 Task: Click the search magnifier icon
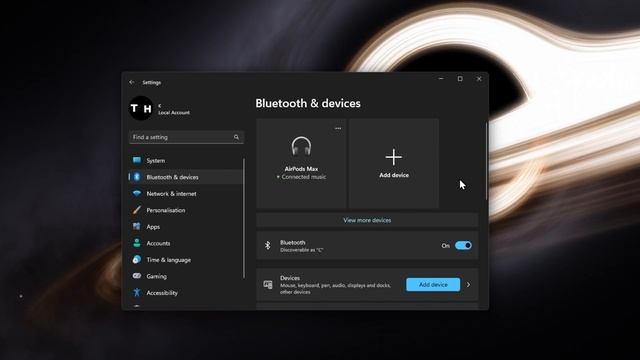(236, 137)
